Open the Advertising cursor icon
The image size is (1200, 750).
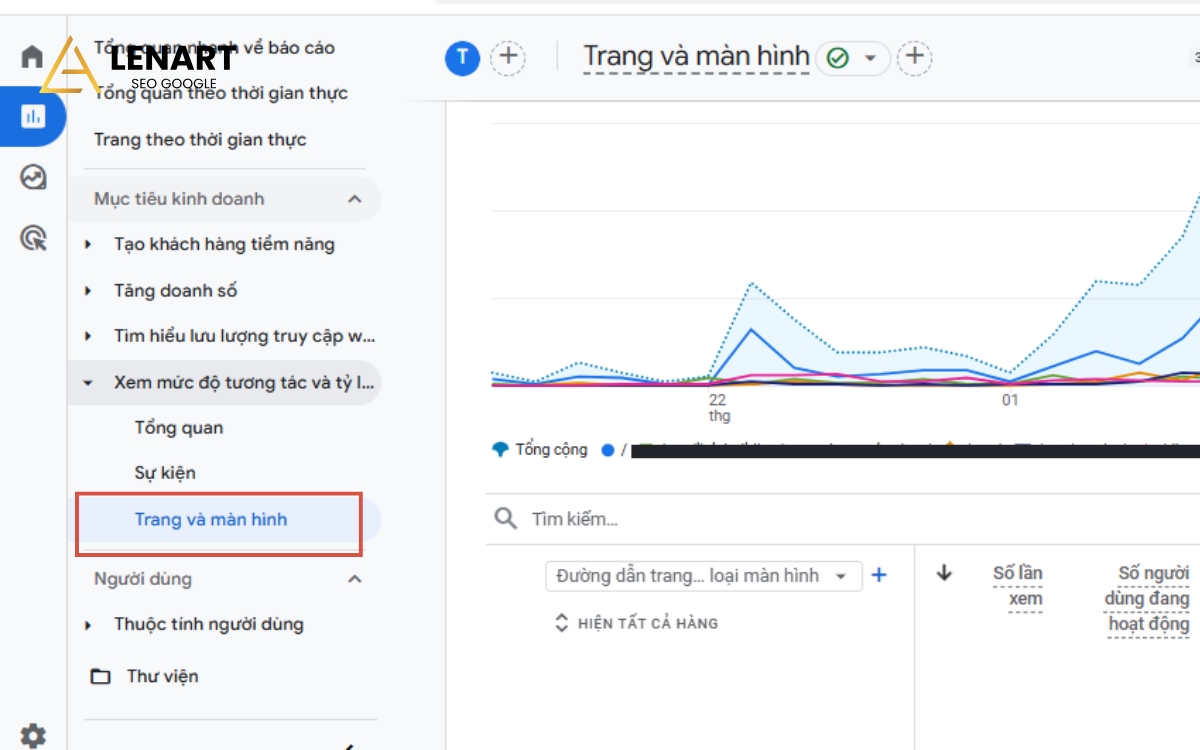[33, 238]
